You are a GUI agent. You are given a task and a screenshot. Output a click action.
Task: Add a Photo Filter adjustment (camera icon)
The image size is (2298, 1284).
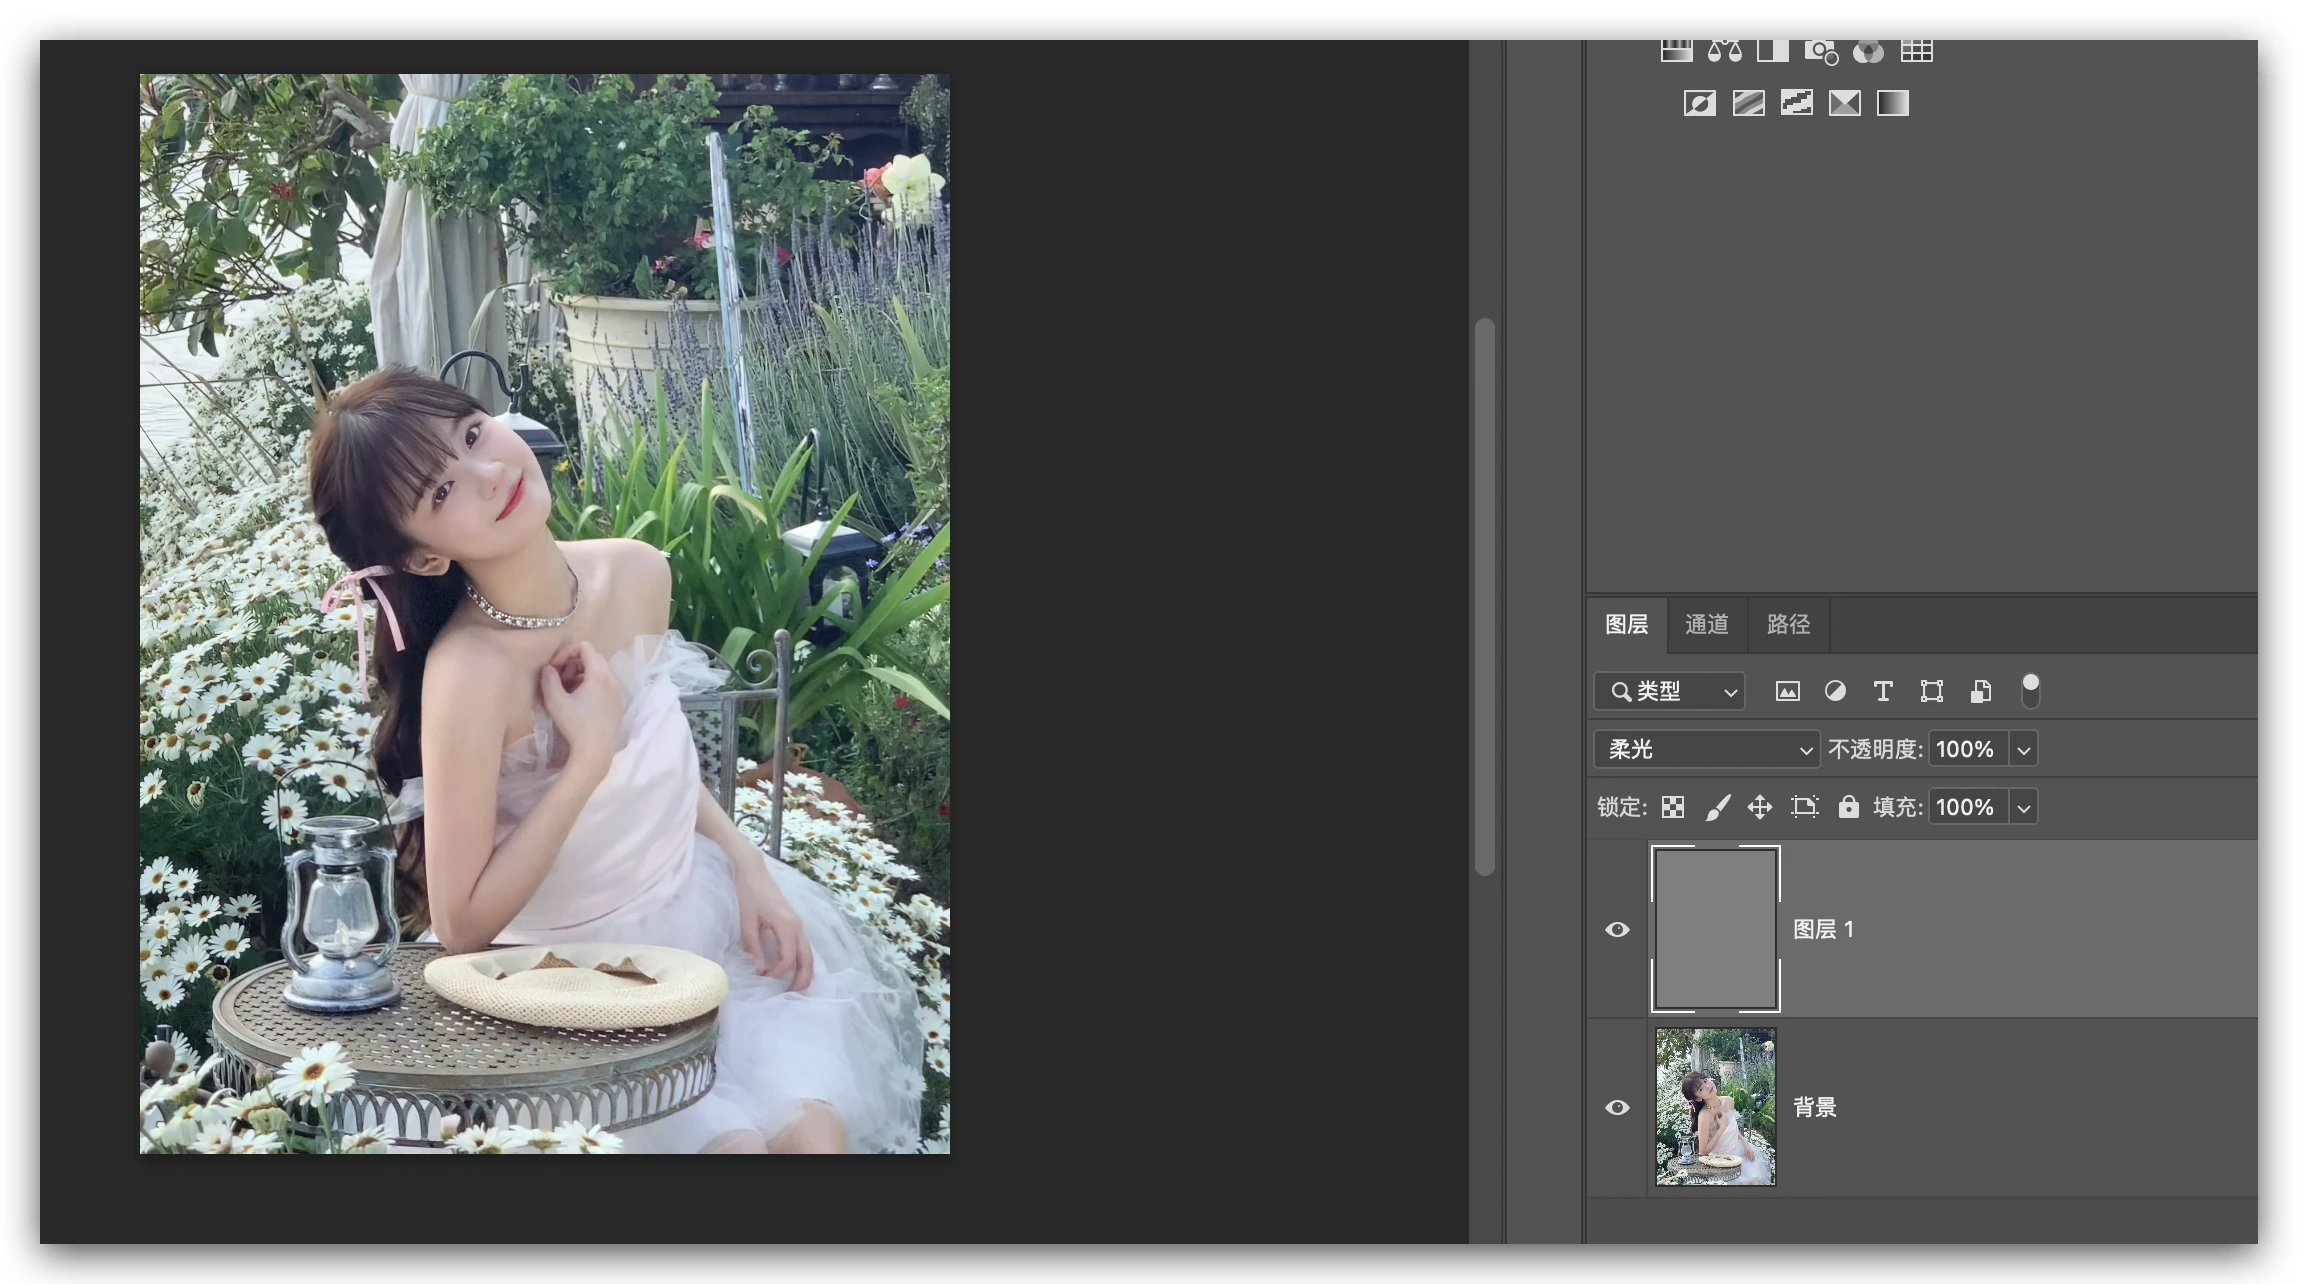tap(1820, 51)
